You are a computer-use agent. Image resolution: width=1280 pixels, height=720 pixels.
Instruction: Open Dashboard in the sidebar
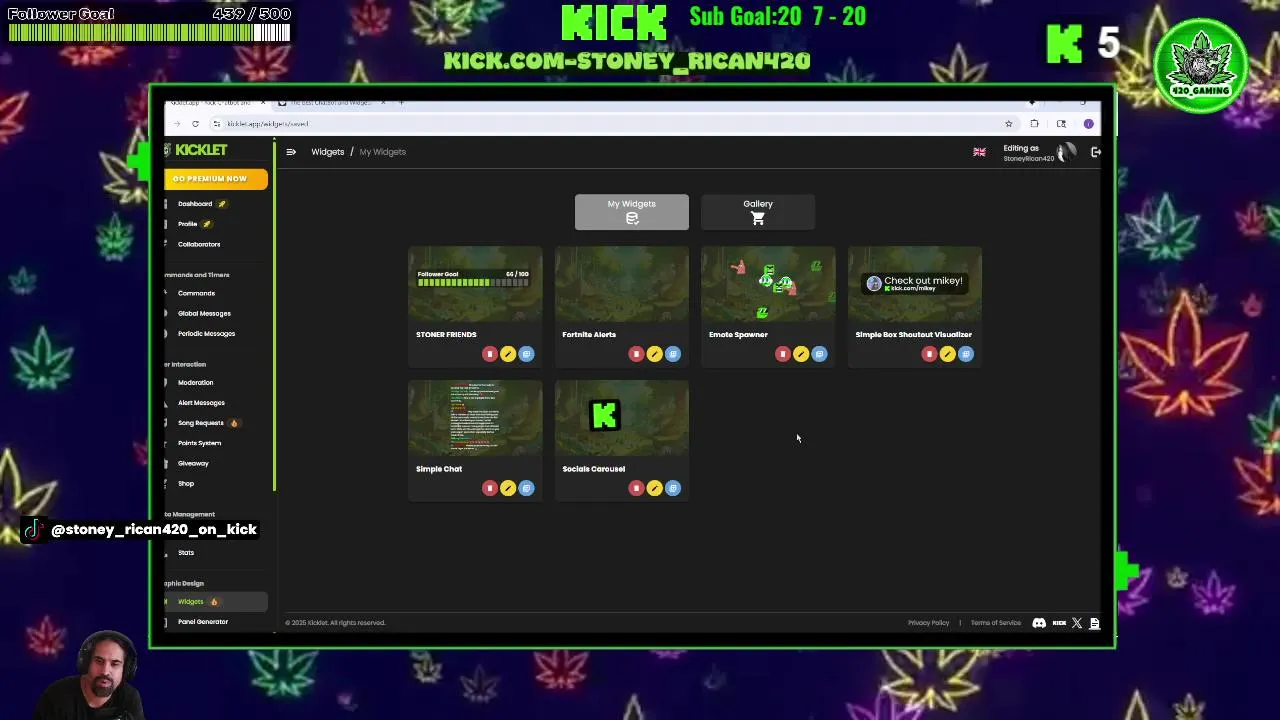pyautogui.click(x=195, y=204)
